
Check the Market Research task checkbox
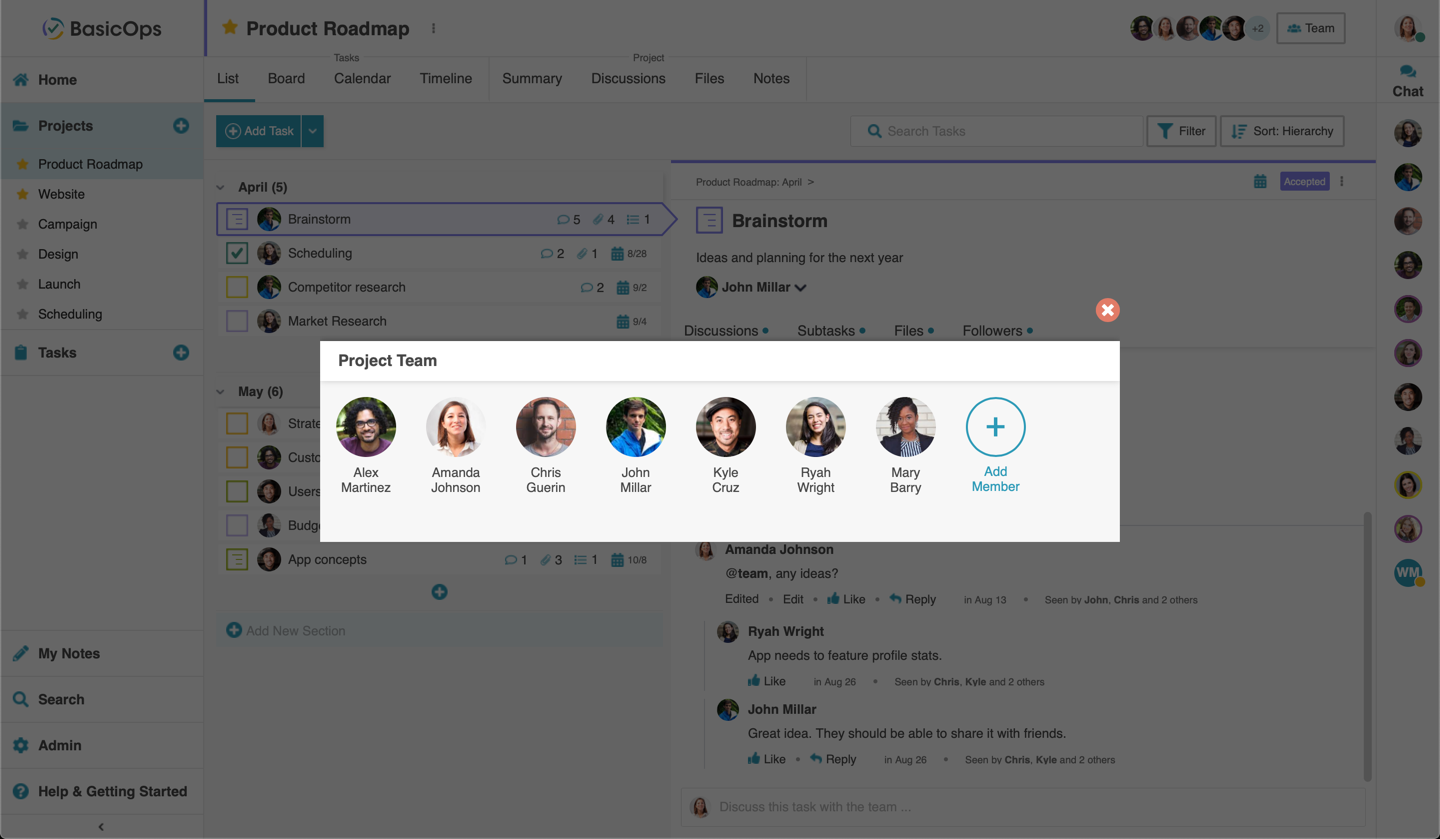237,322
